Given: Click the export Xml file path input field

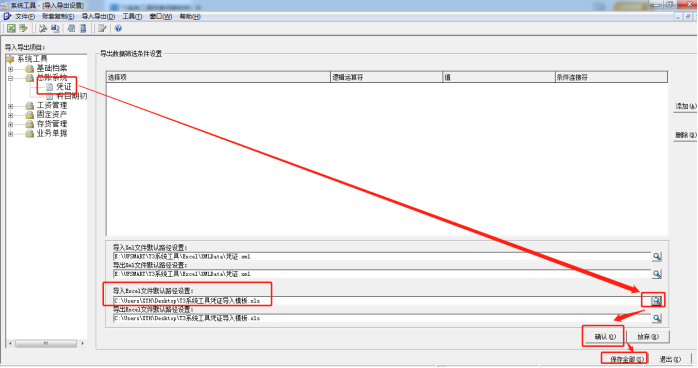Looking at the screenshot, I should coord(381,274).
